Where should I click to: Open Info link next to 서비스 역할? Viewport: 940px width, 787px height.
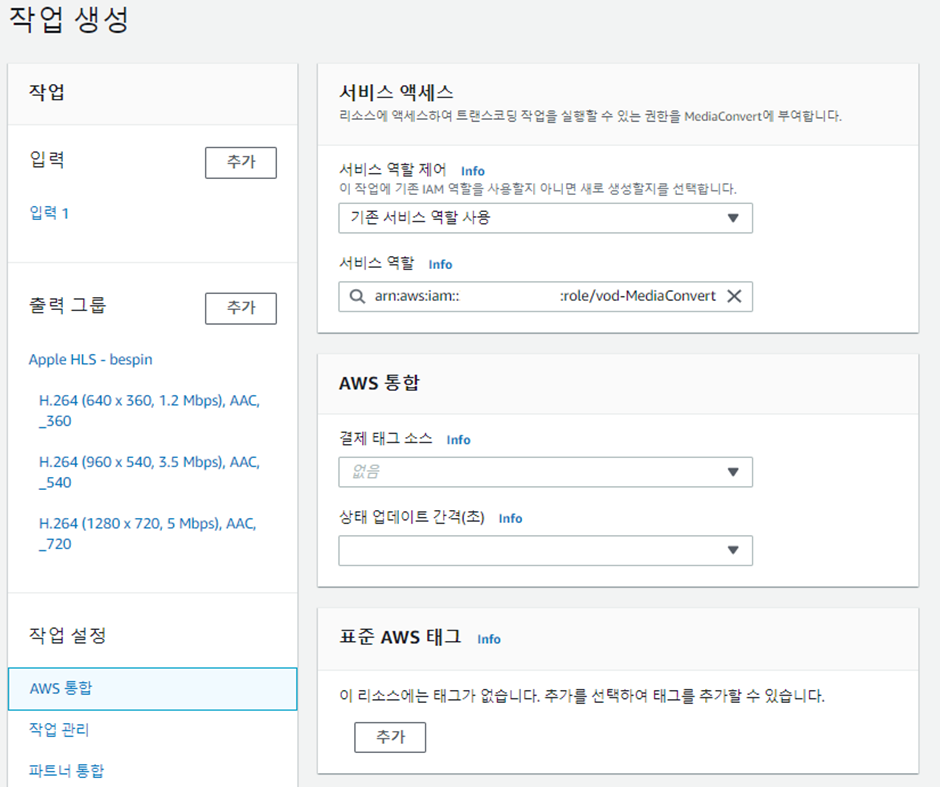coord(440,264)
